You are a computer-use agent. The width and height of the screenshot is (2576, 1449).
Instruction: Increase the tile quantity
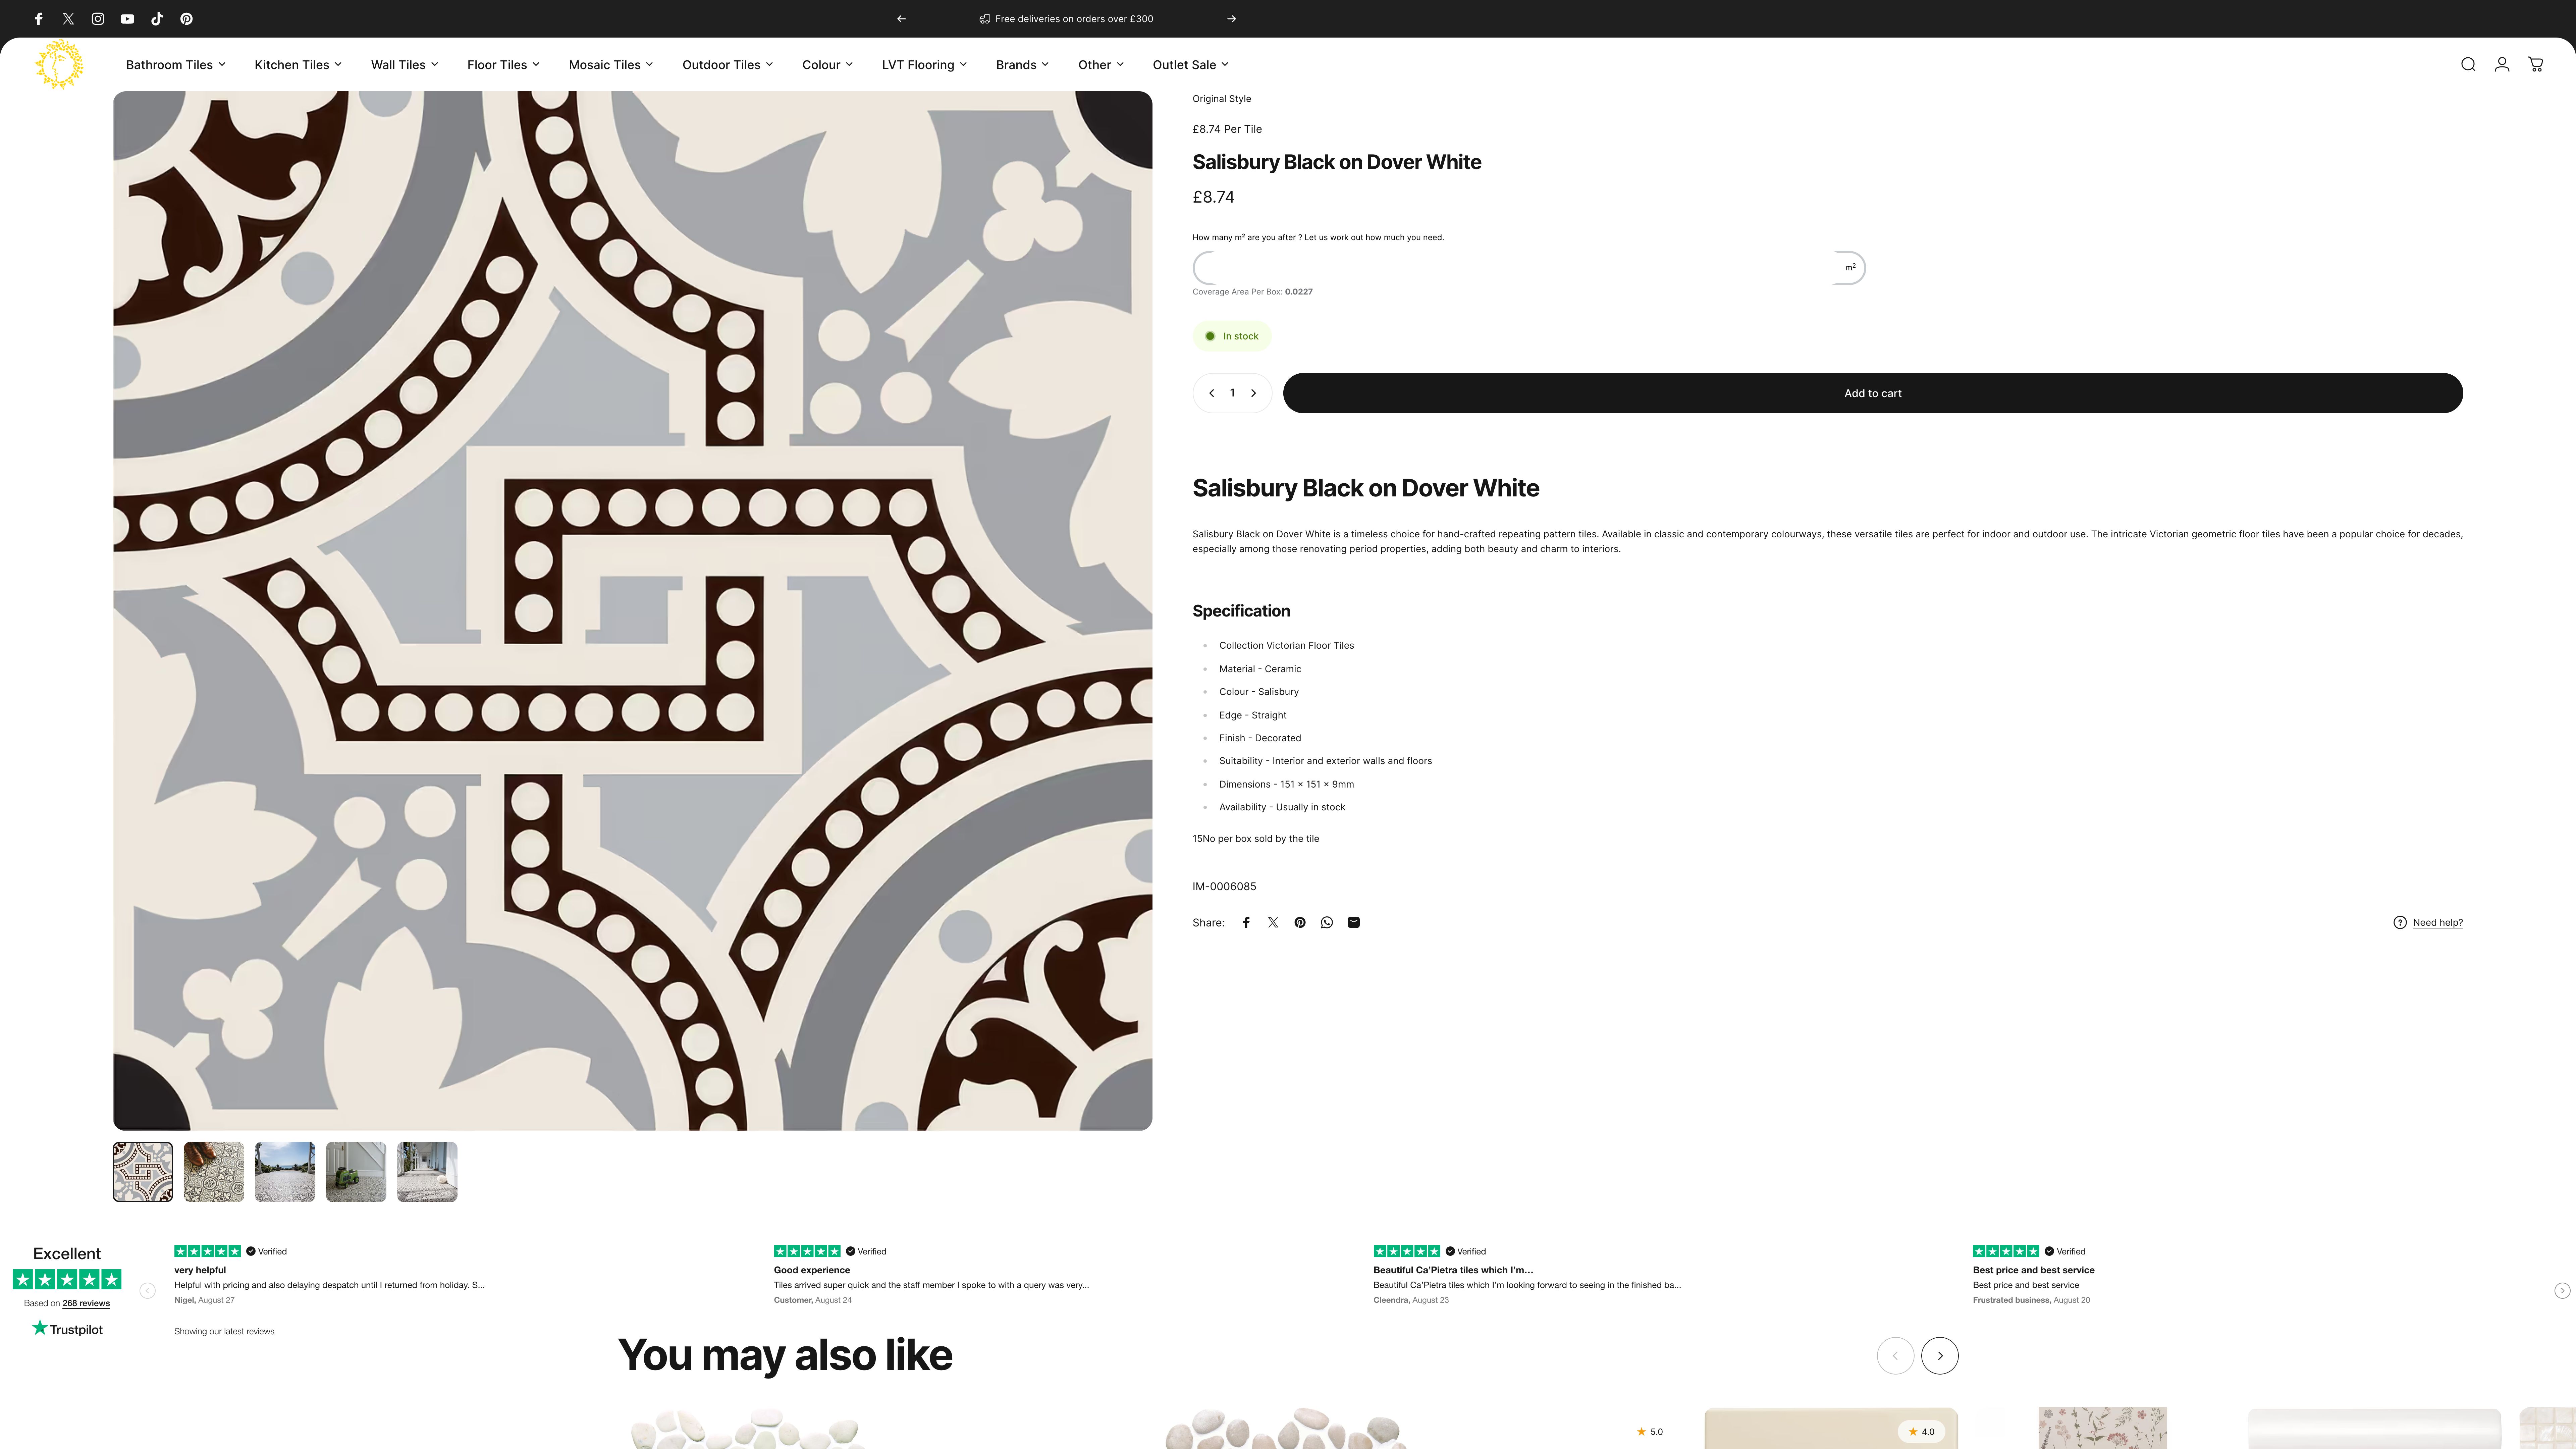click(x=1253, y=392)
